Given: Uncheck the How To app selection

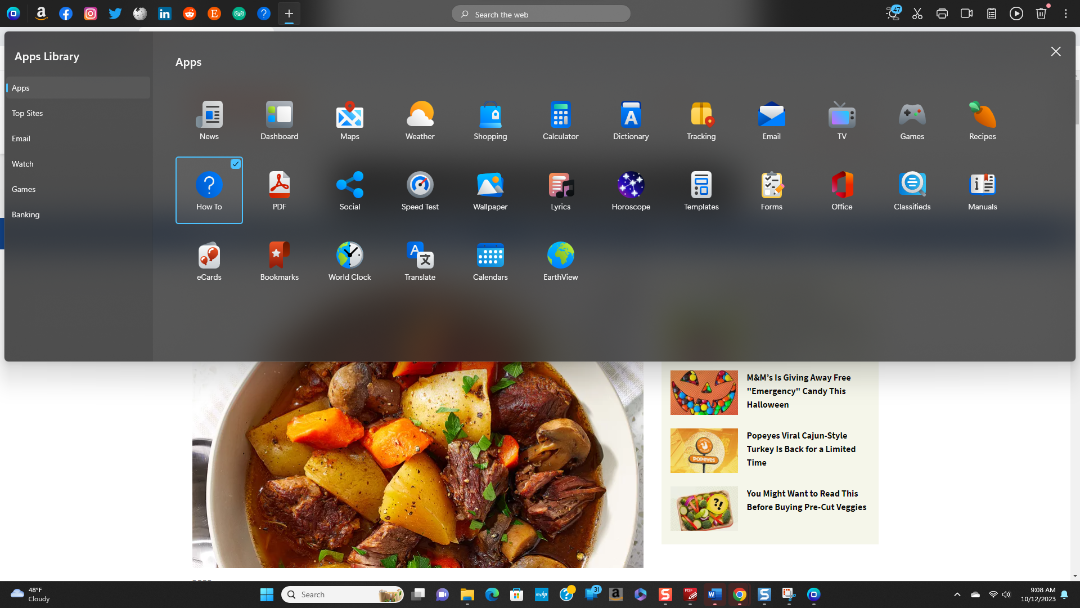Looking at the screenshot, I should pyautogui.click(x=235, y=164).
